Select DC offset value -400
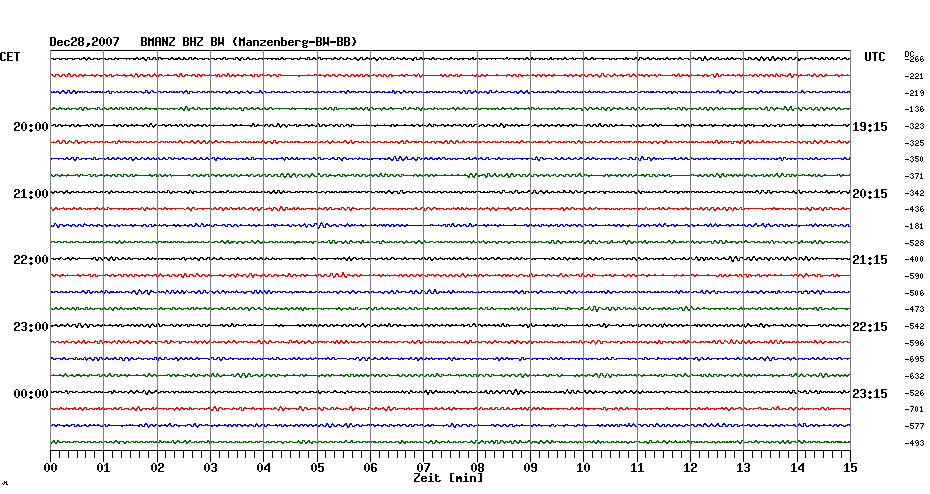This screenshot has height=494, width=930. click(914, 259)
